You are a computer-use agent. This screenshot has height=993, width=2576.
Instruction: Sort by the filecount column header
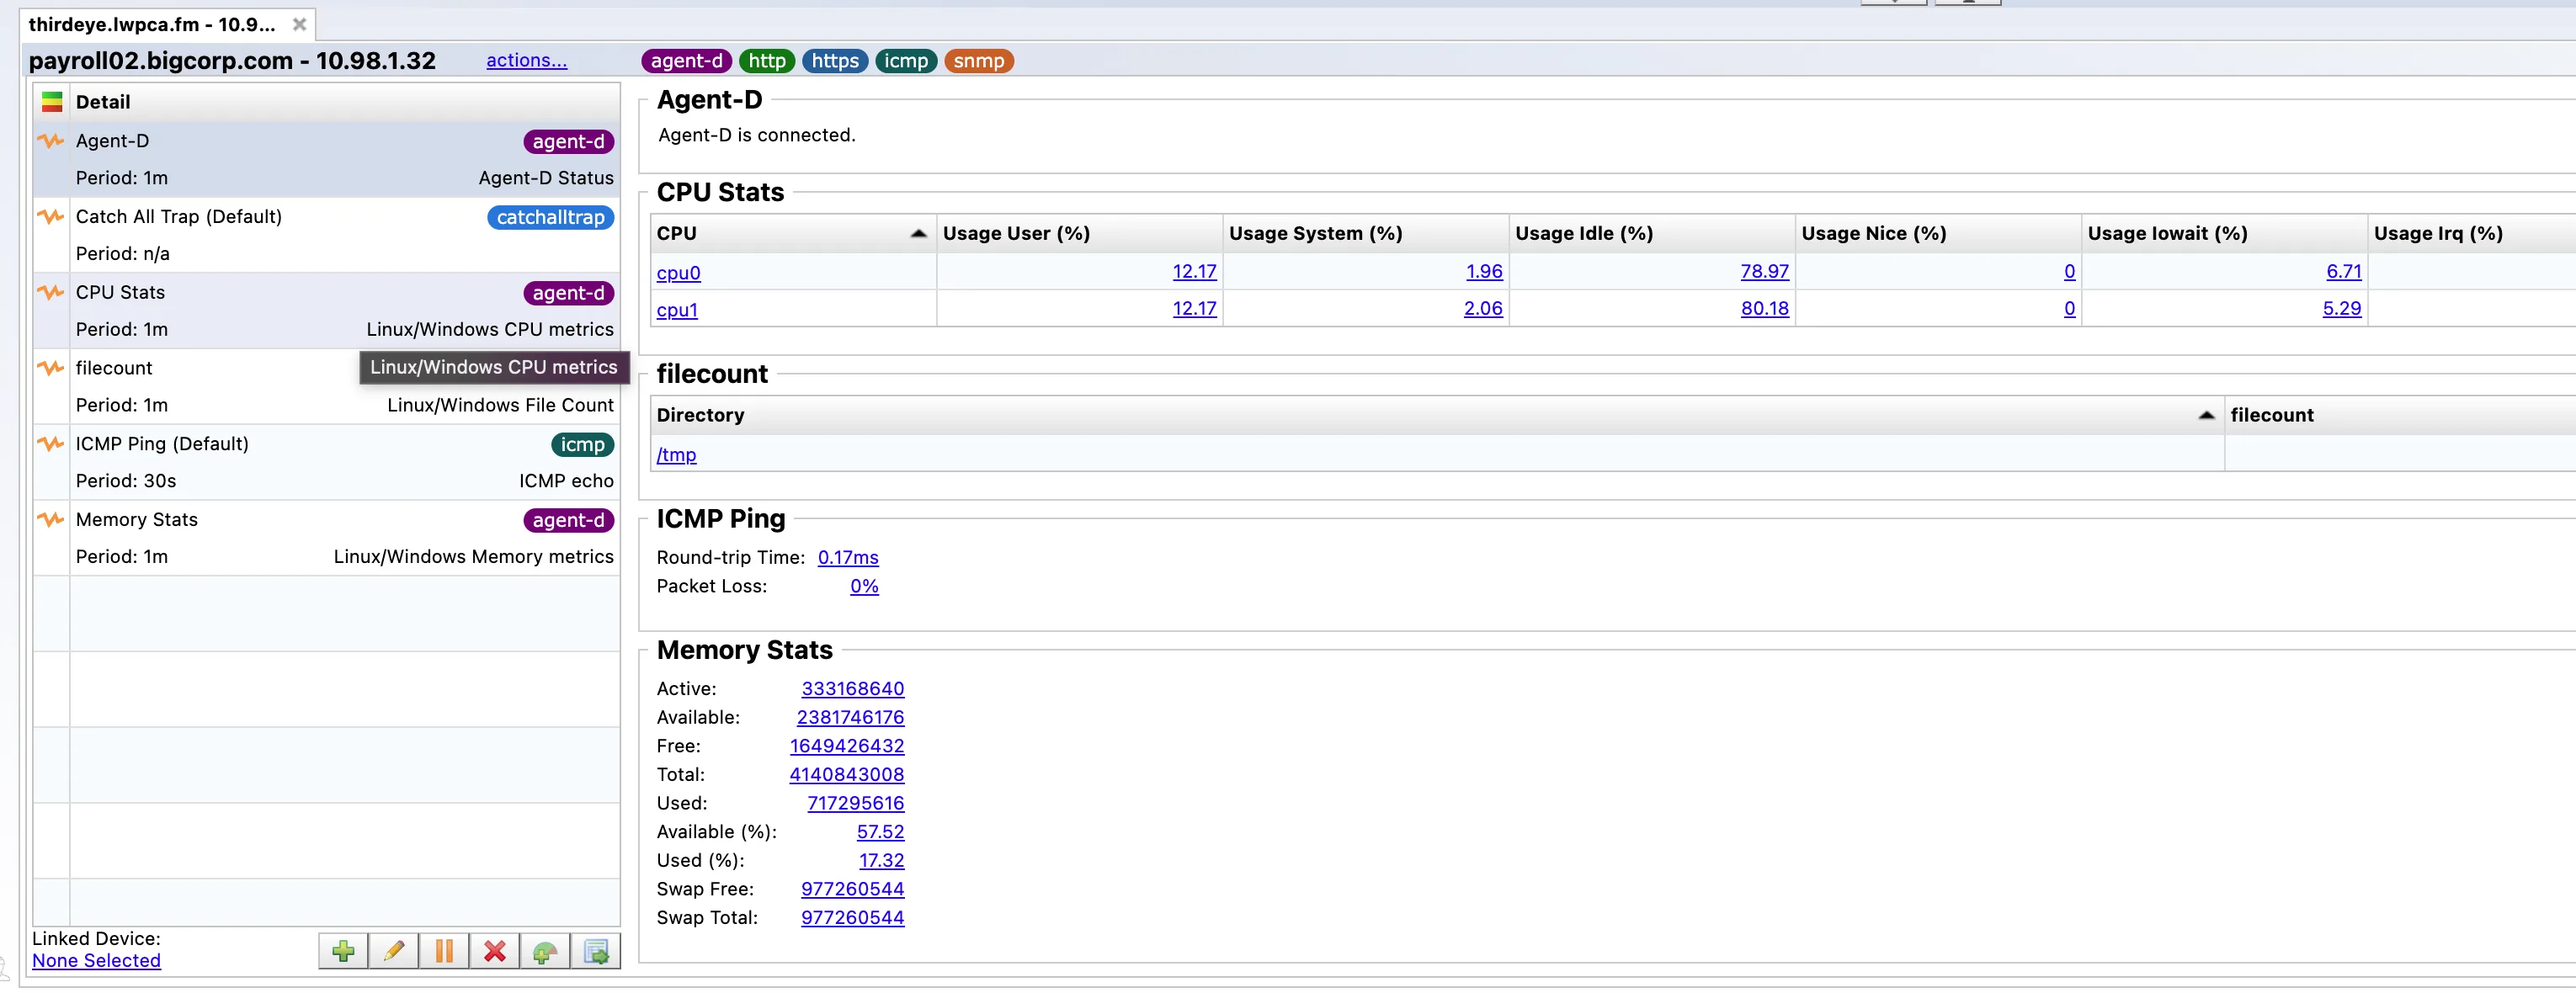[x=2400, y=415]
